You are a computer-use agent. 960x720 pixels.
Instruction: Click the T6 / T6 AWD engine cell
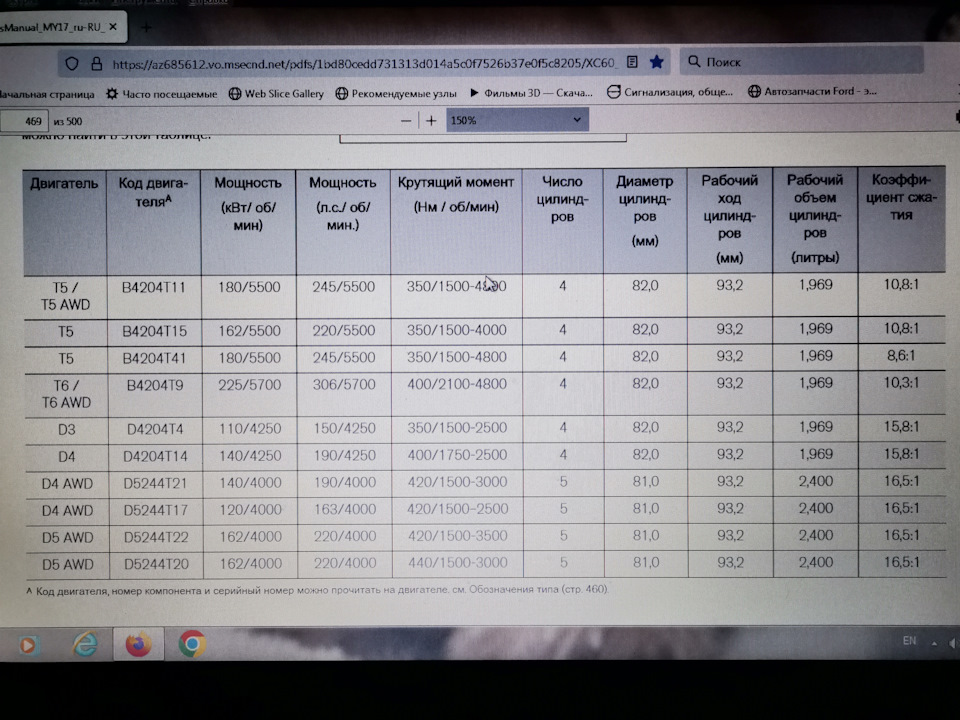pos(66,394)
